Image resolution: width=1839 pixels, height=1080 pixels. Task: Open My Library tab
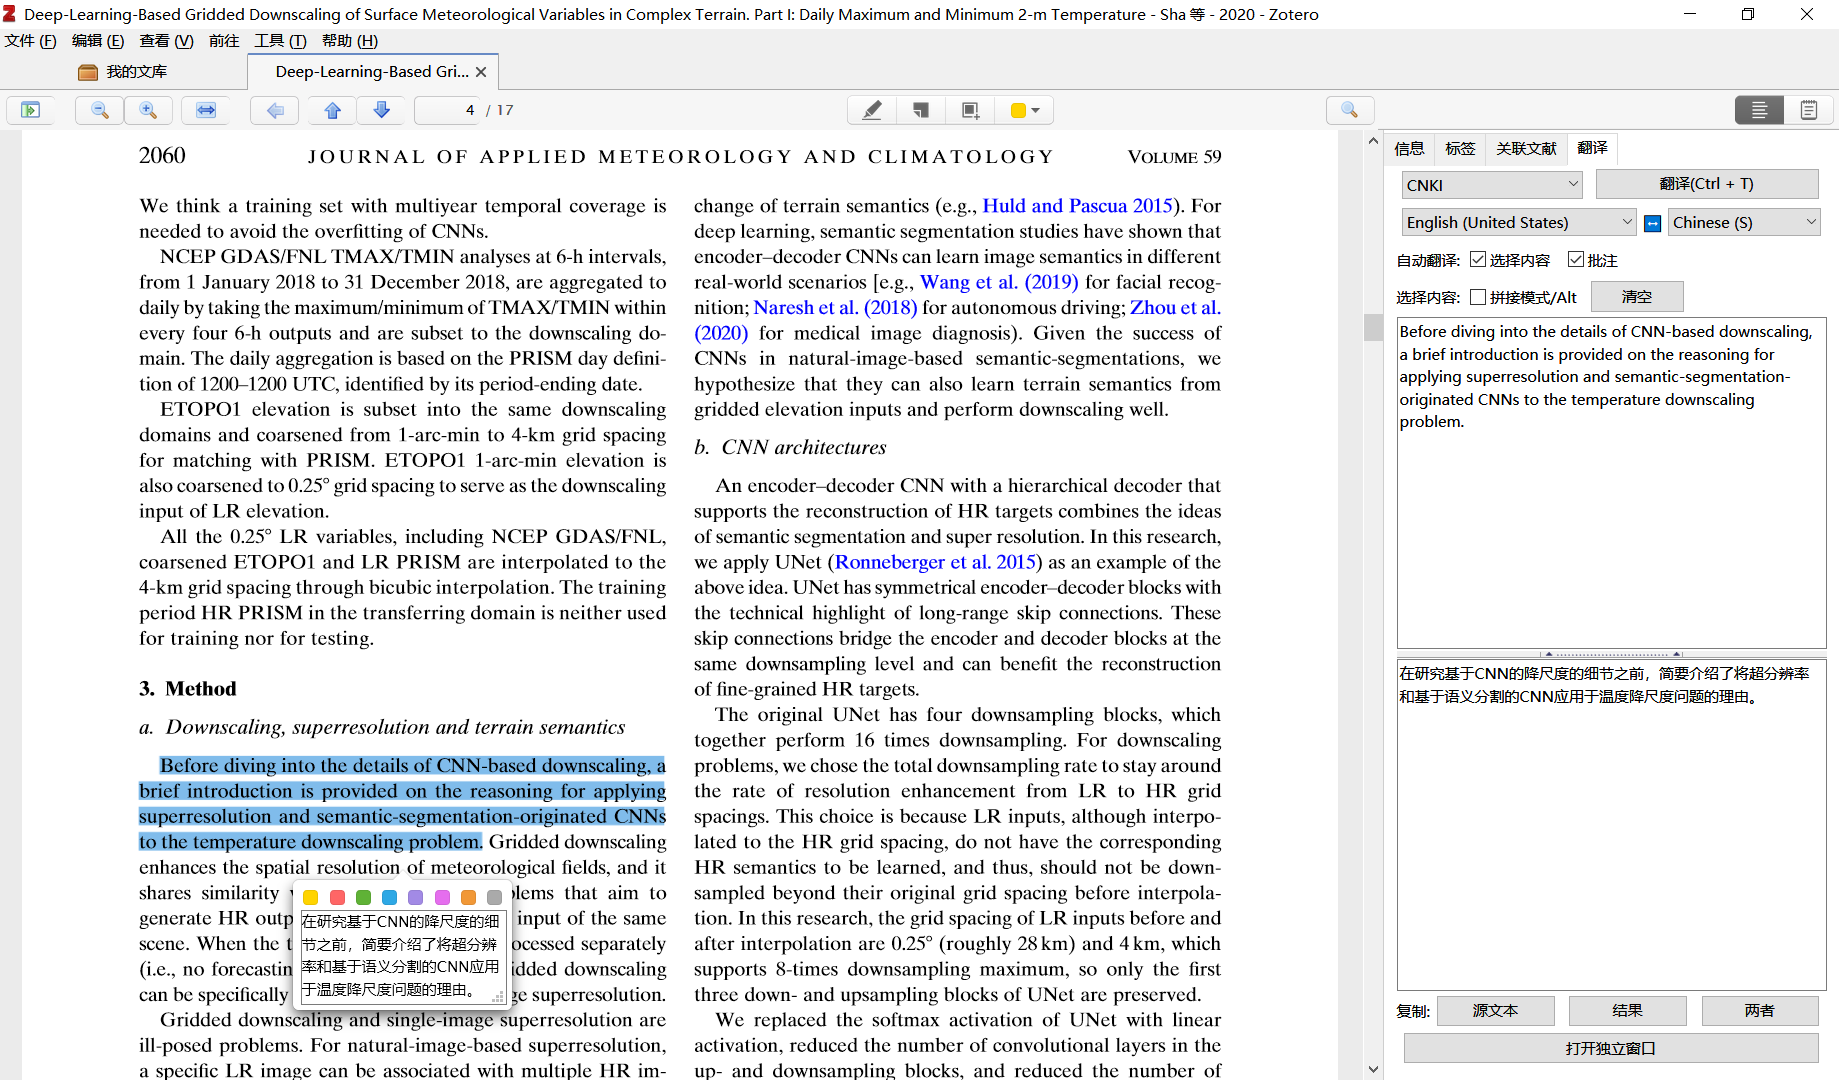124,72
